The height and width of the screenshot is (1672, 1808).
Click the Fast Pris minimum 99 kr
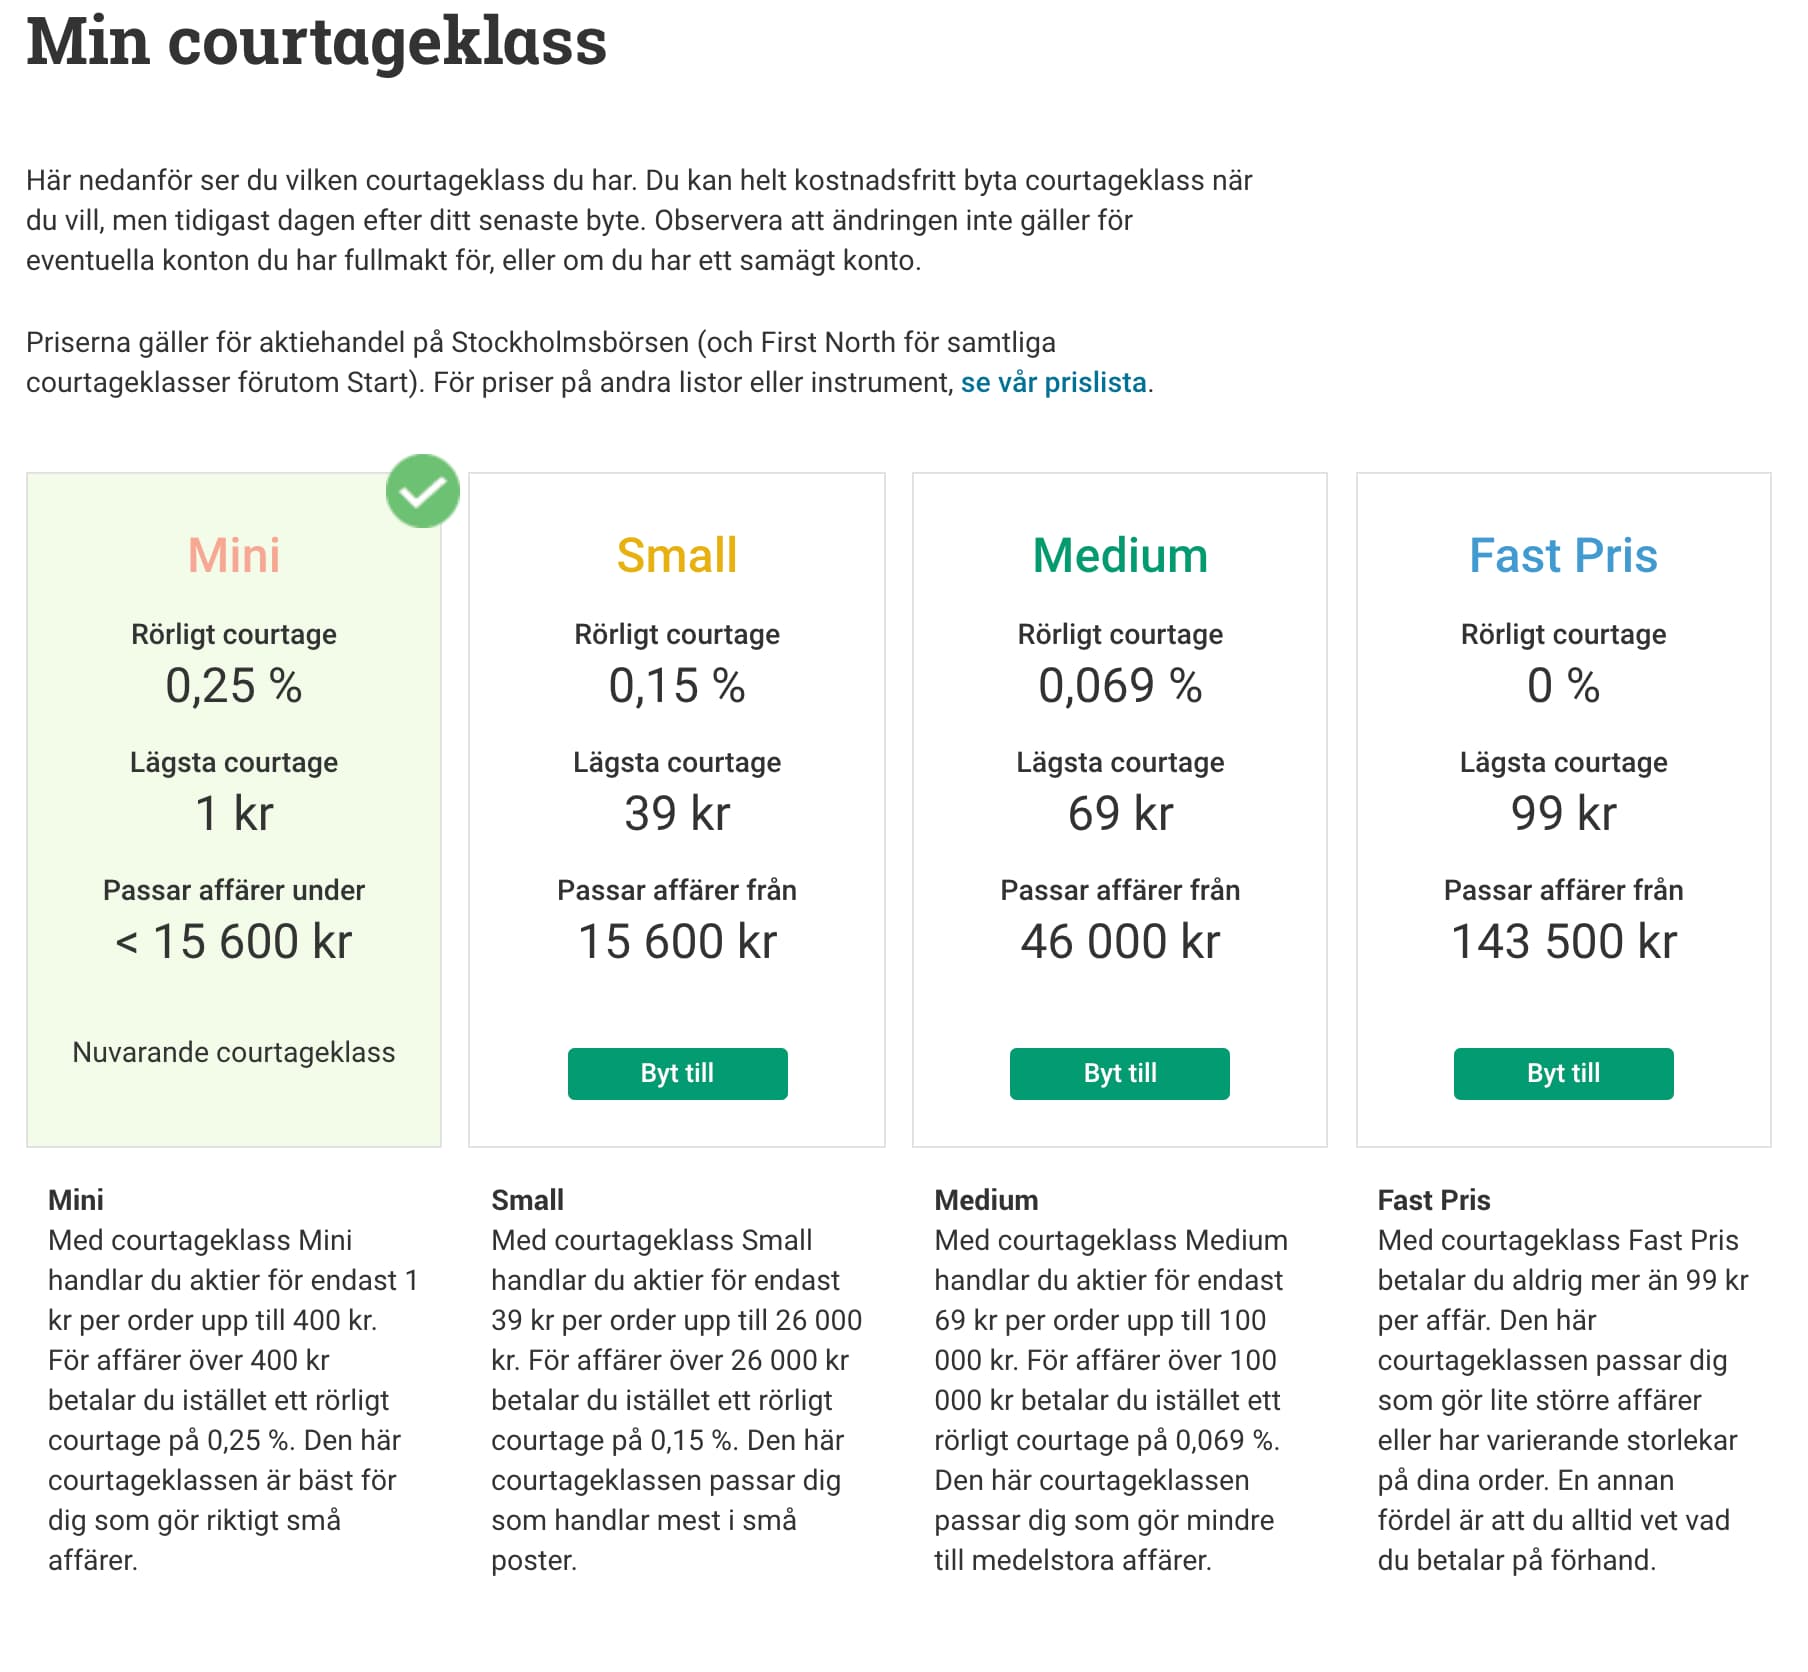1563,813
